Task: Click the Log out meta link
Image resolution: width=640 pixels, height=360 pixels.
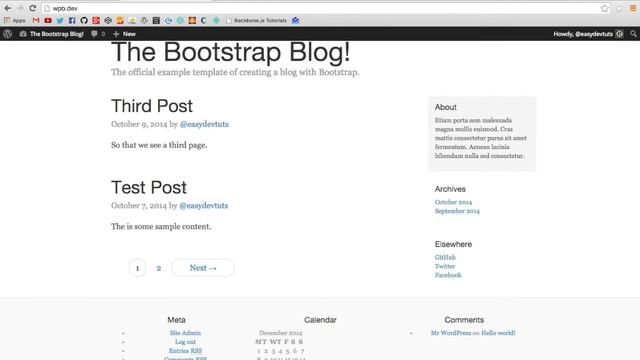Action: point(185,342)
